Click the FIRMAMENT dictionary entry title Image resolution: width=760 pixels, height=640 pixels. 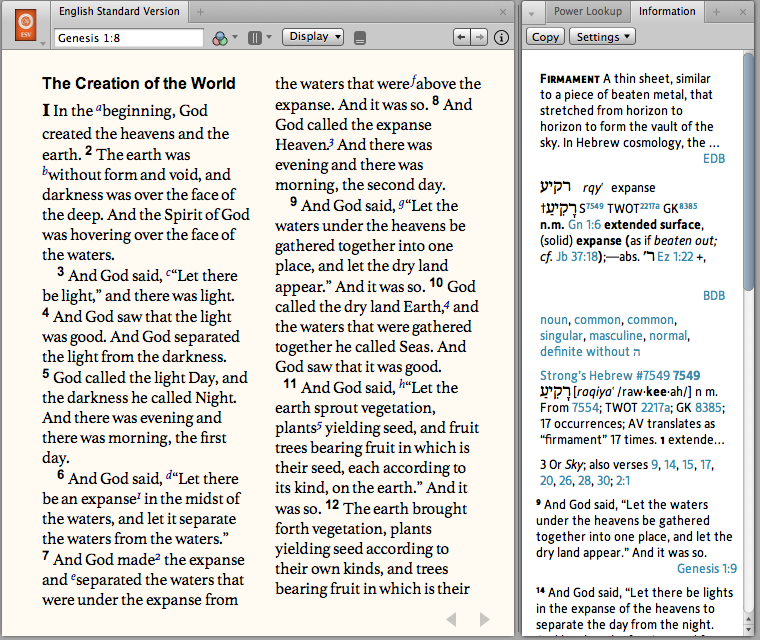[570, 79]
